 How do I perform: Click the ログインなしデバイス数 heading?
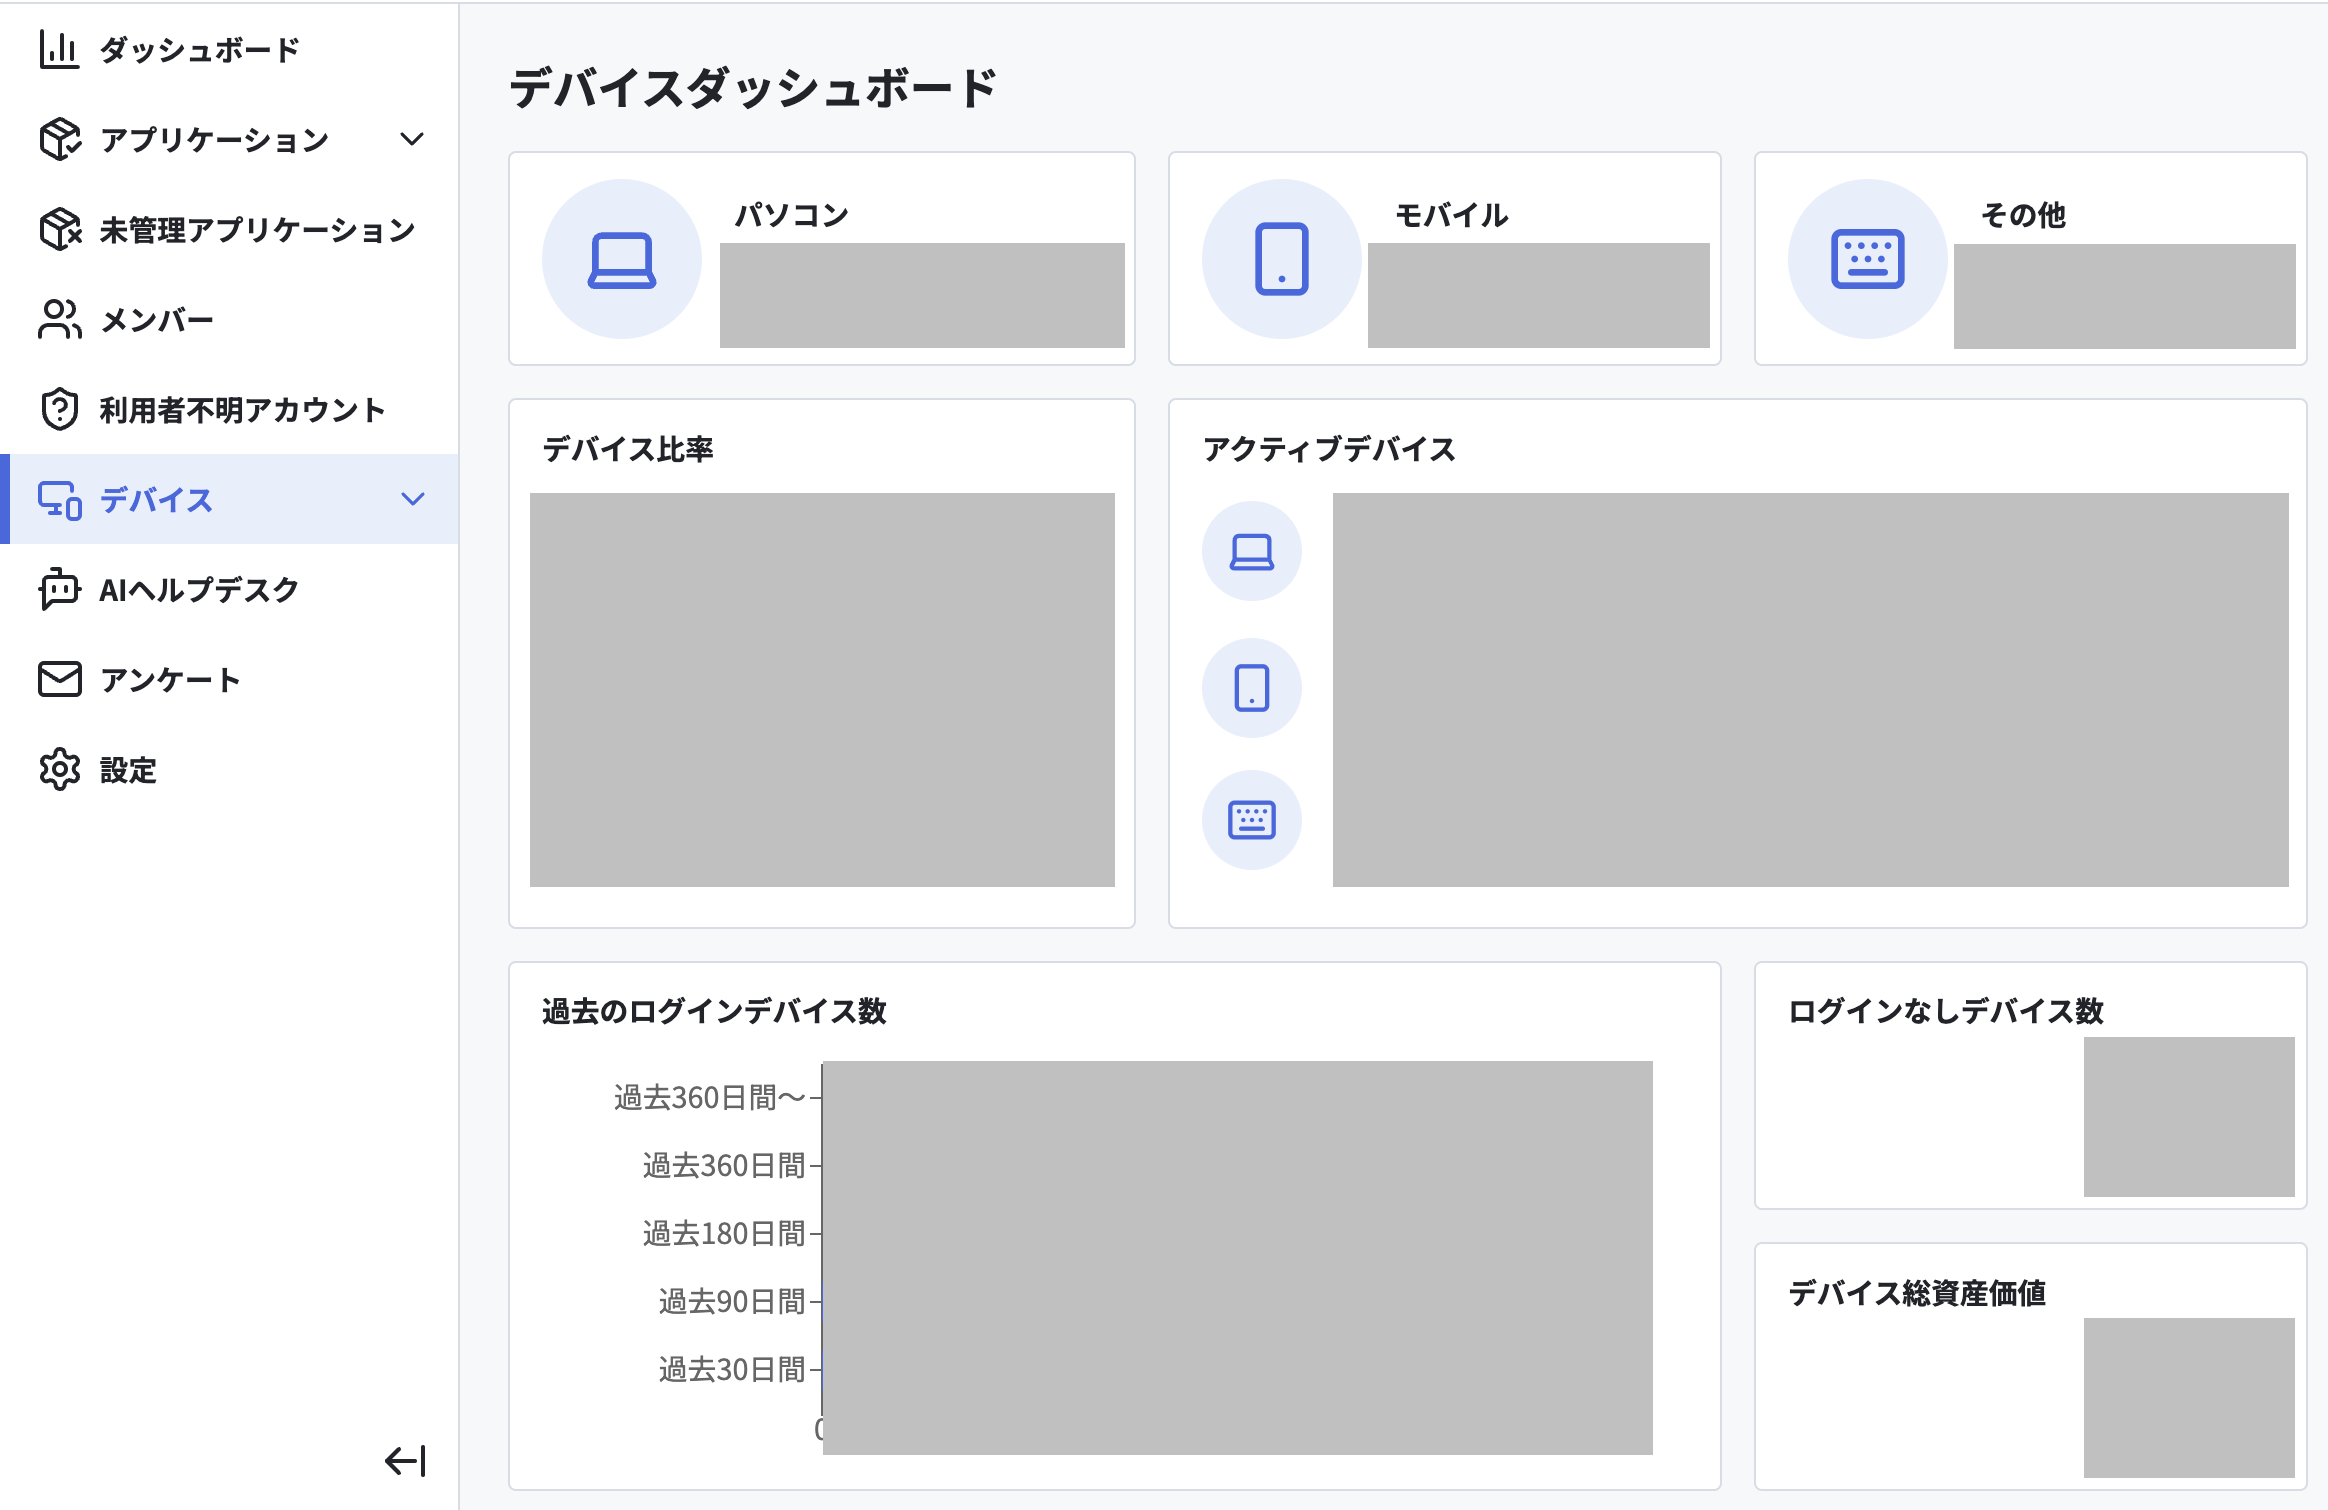pos(1946,1011)
